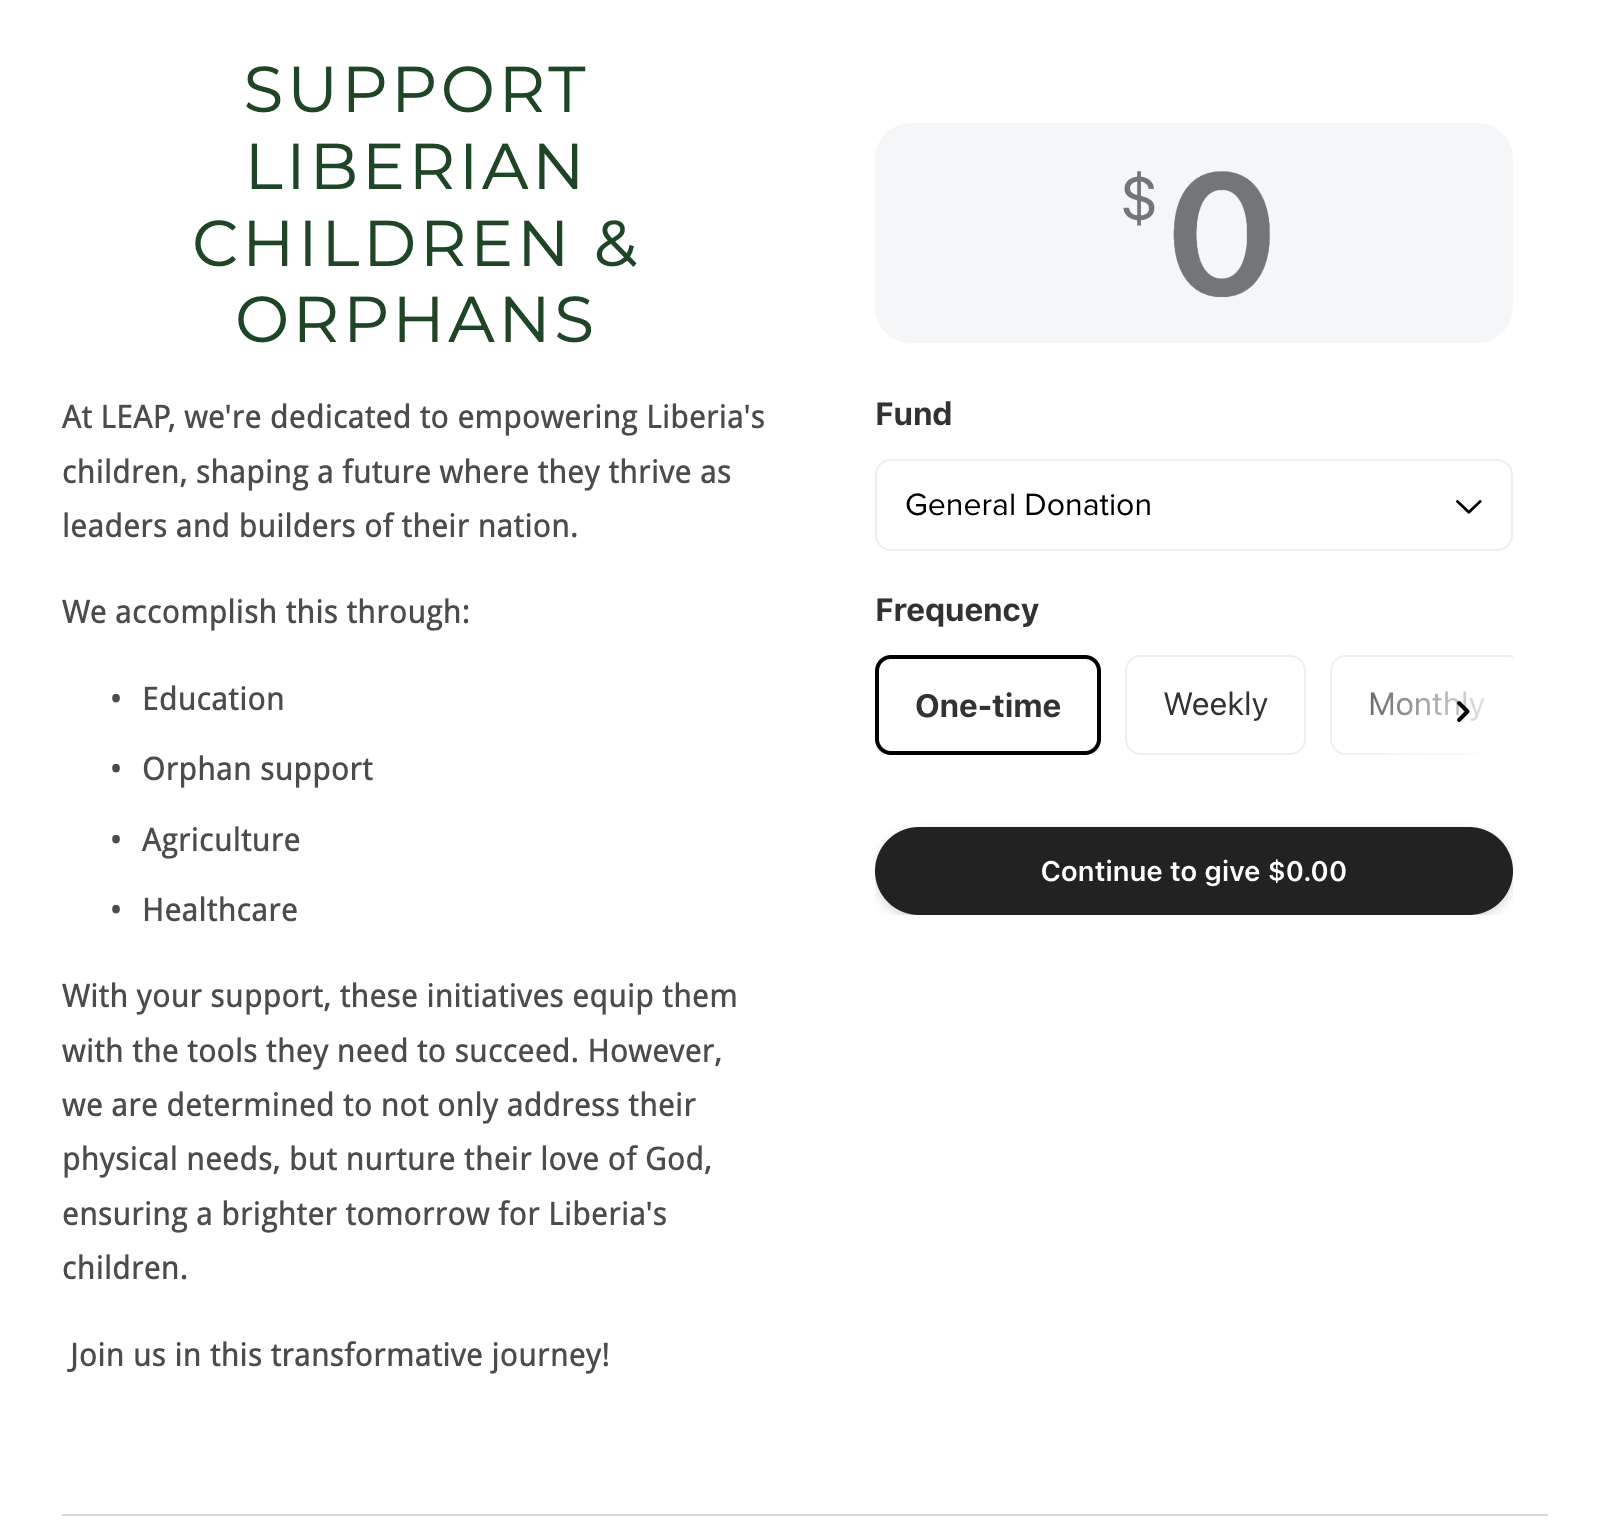Choose the Weekly giving frequency

[1215, 705]
